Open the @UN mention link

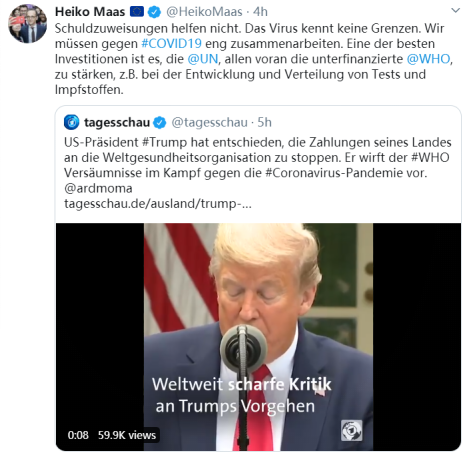(x=203, y=59)
